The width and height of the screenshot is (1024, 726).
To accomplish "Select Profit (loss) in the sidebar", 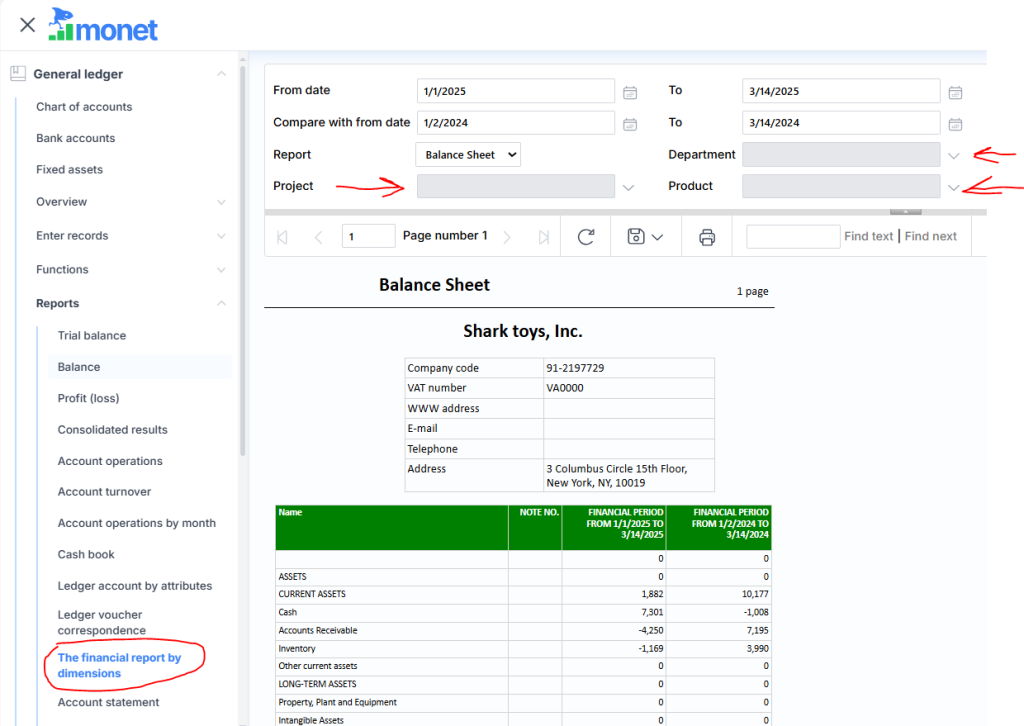I will [88, 398].
